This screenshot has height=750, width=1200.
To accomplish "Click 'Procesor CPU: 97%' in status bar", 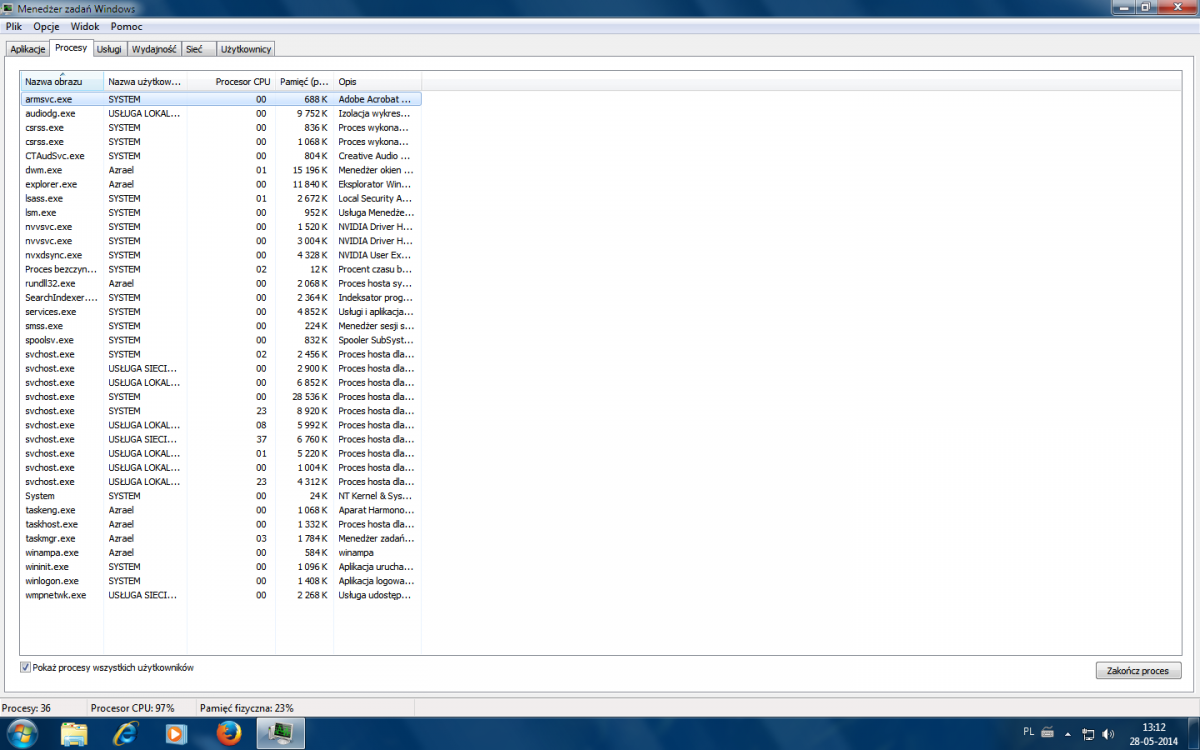I will [132, 707].
